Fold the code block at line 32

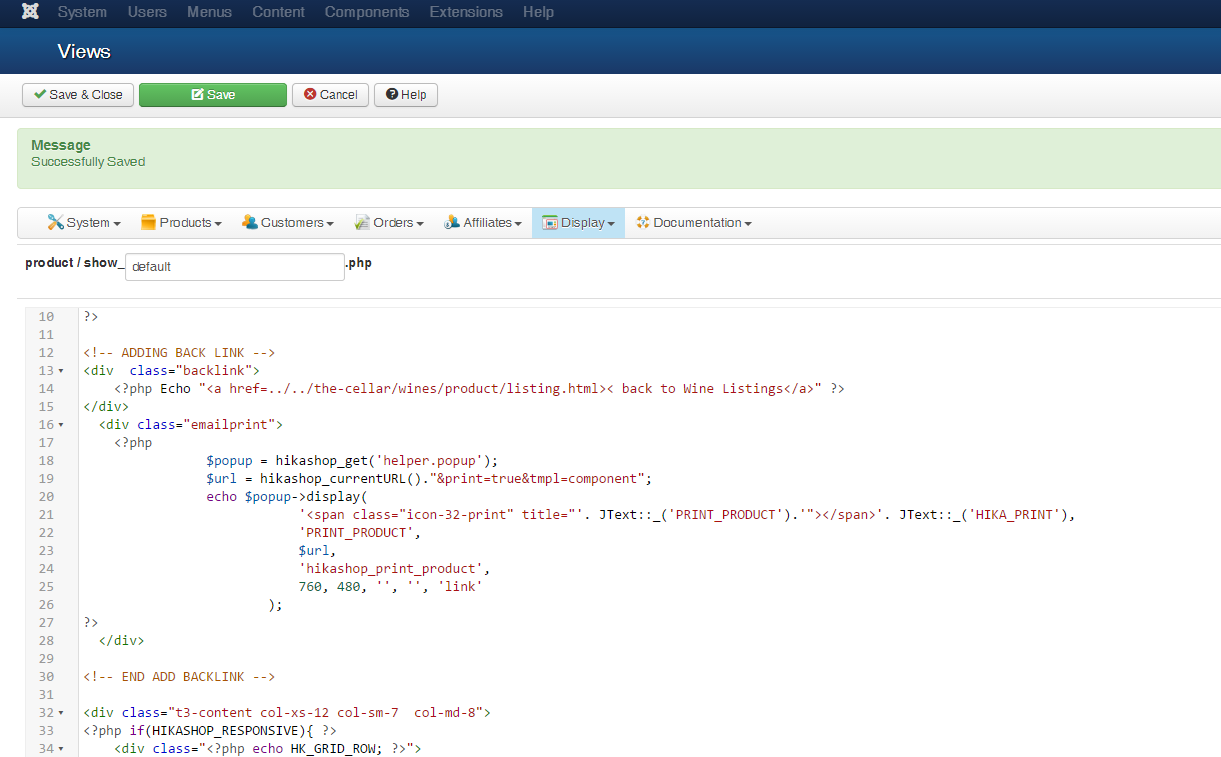(61, 713)
